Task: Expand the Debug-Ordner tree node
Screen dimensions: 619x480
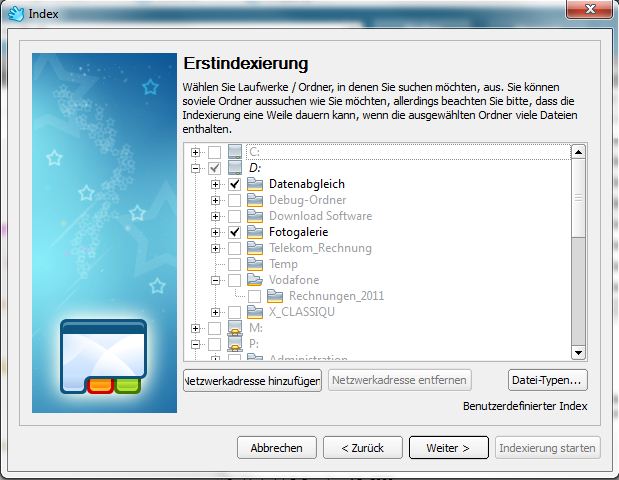Action: coord(215,200)
